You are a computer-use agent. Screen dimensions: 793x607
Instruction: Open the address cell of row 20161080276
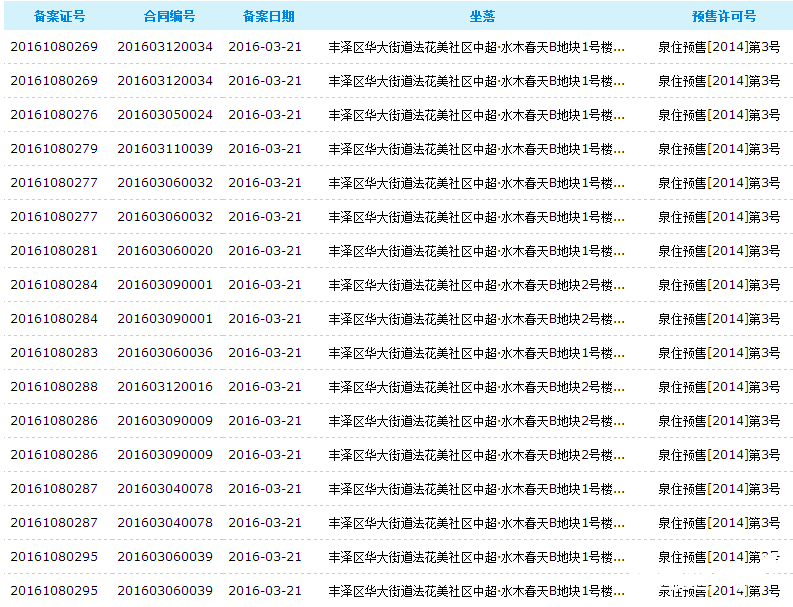476,115
